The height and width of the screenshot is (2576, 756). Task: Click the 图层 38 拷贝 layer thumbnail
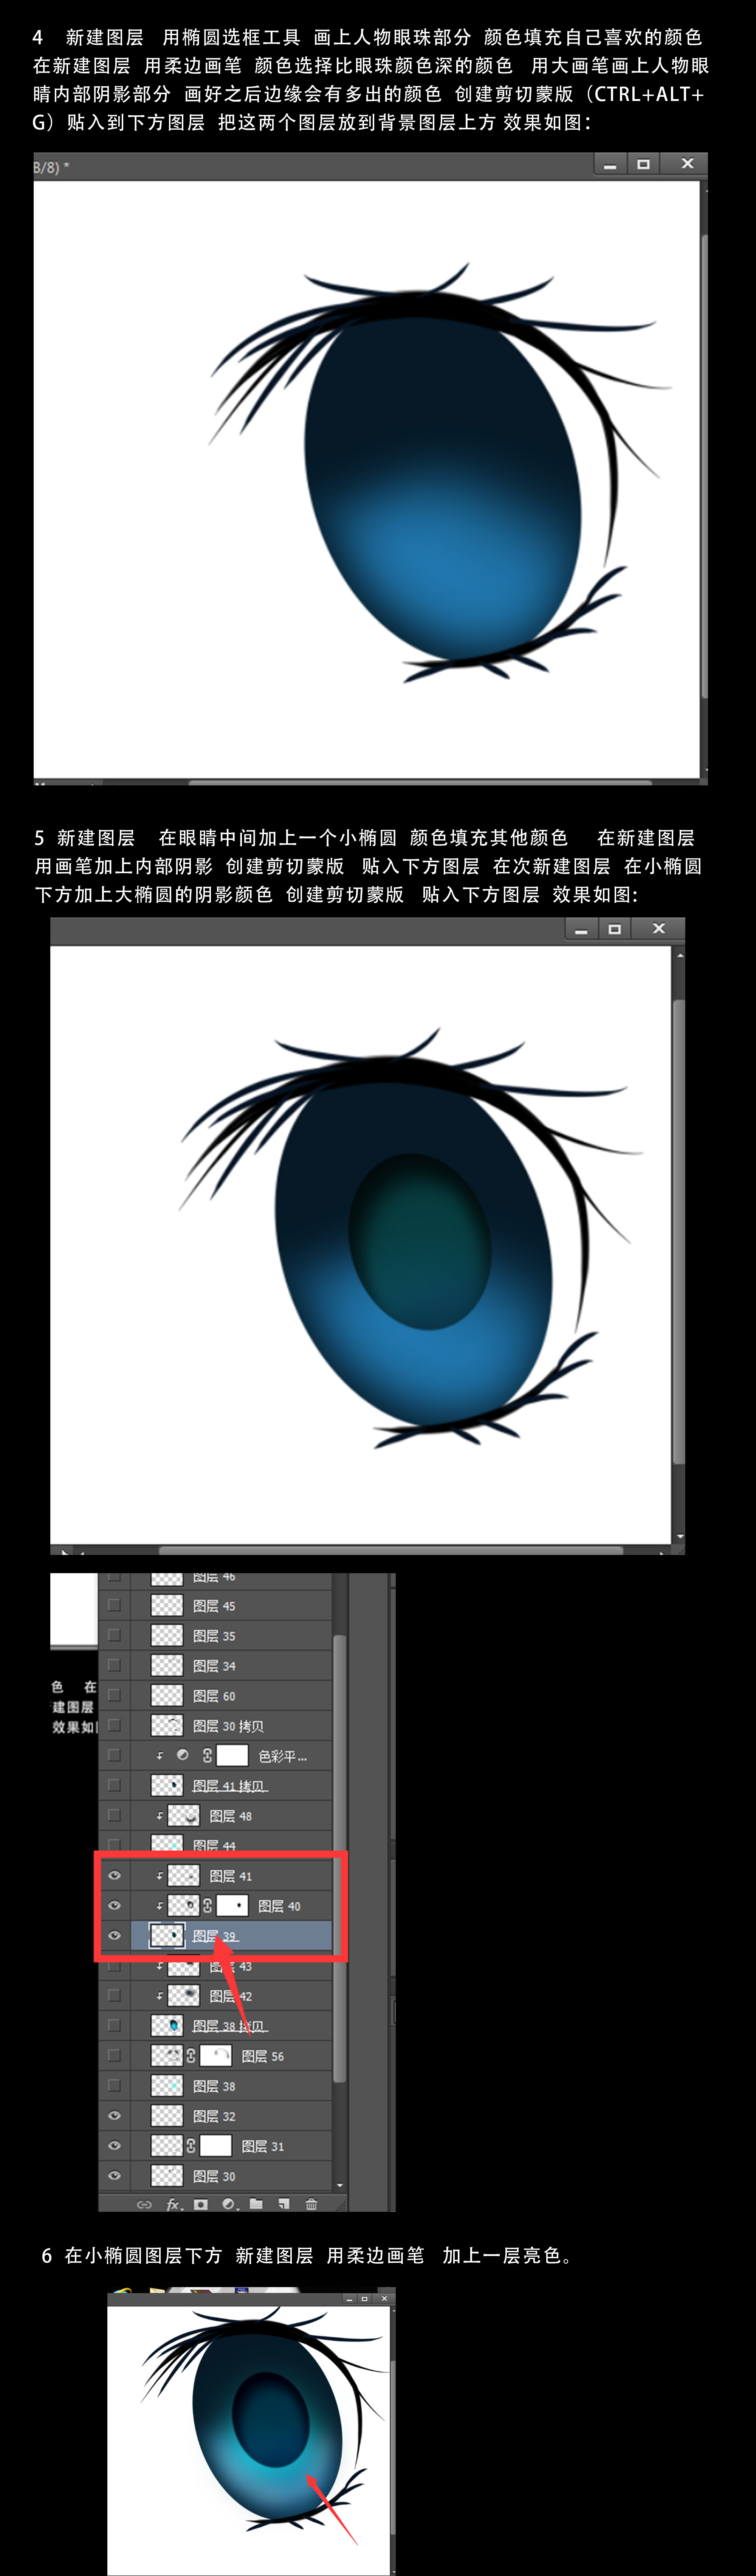click(x=167, y=2026)
